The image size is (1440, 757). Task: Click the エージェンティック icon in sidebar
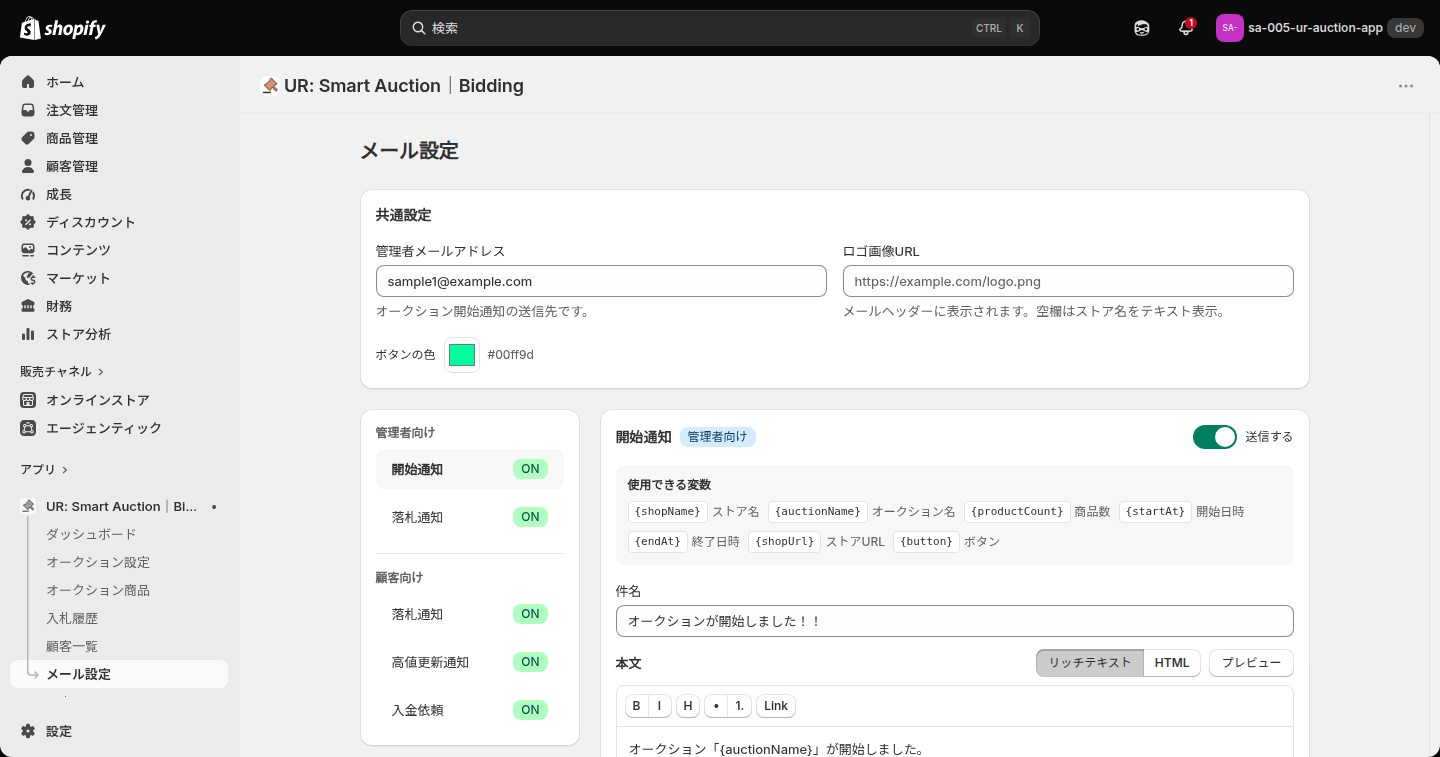28,428
